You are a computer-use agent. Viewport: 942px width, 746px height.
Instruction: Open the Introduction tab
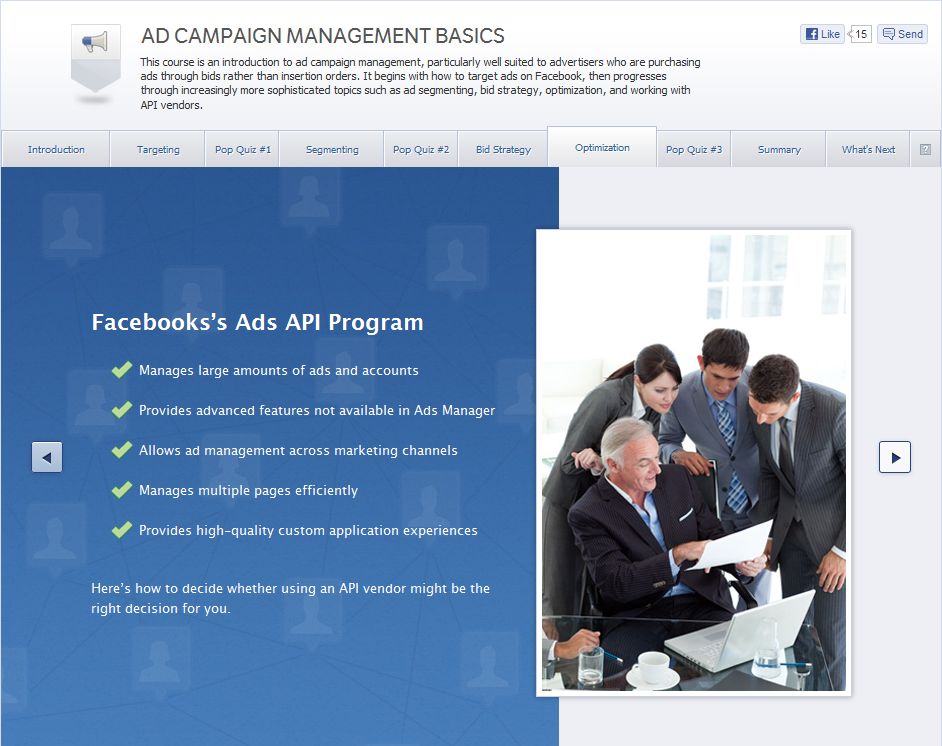tap(56, 150)
